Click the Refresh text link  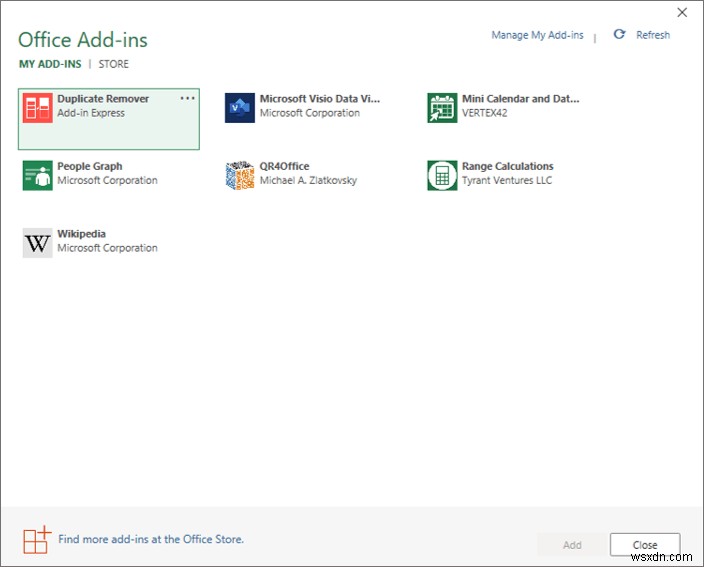(653, 35)
